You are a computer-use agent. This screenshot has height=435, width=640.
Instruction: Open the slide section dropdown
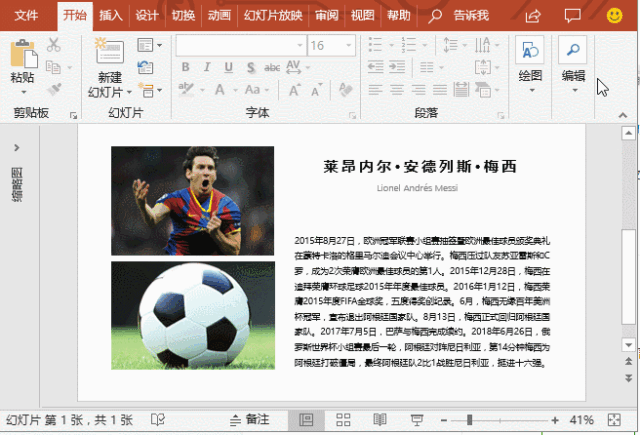pyautogui.click(x=149, y=90)
